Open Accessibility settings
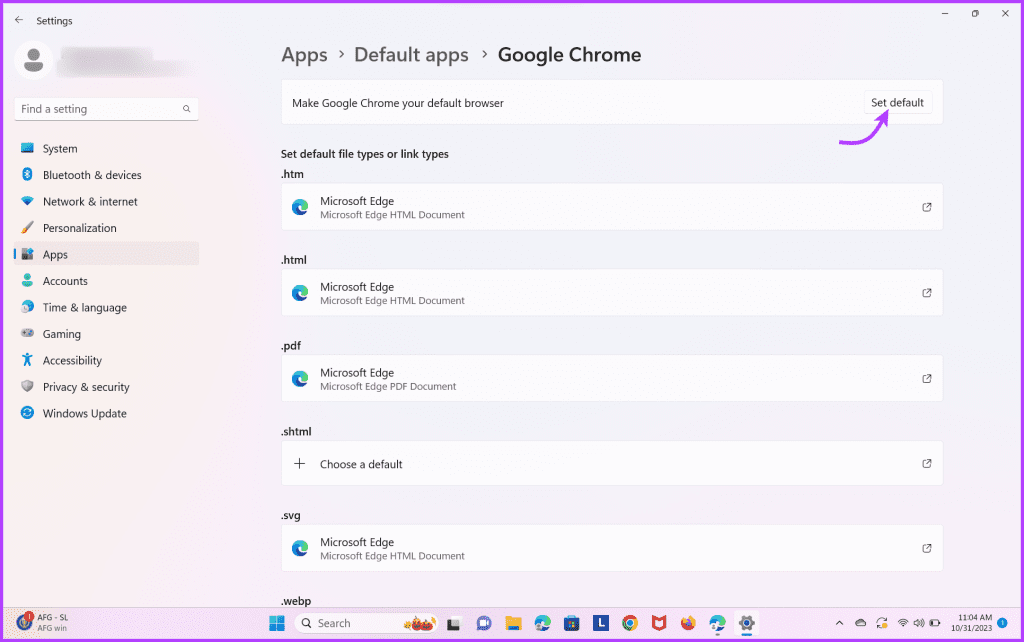Screen dimensions: 1024x642 (106, 360)
